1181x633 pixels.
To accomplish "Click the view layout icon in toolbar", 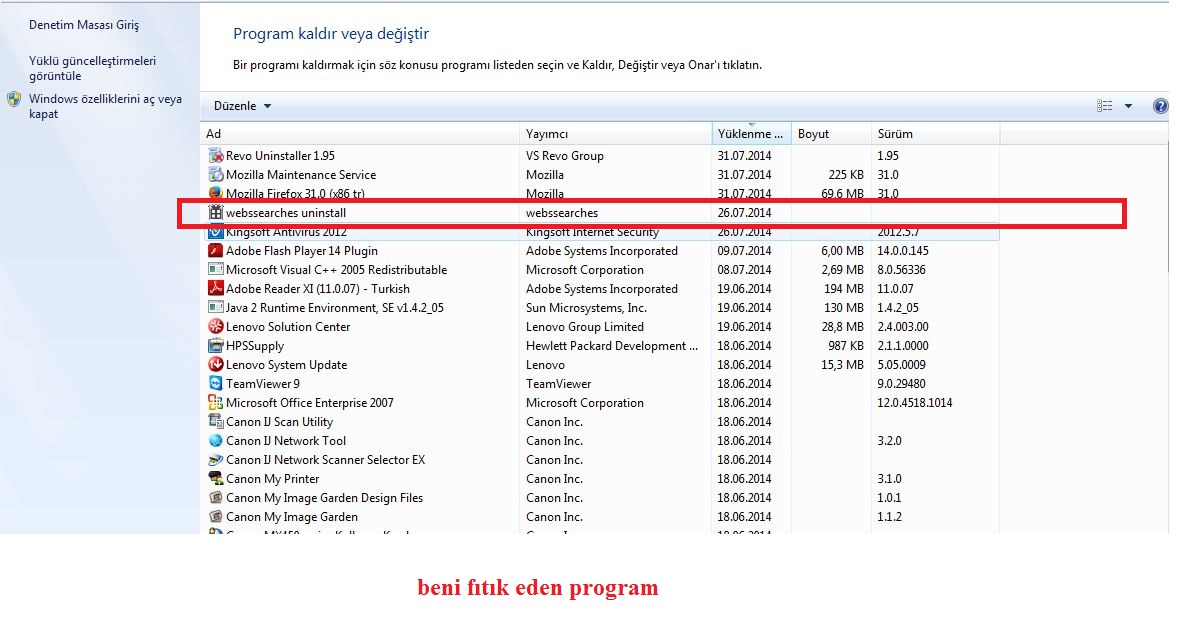I will coord(1104,106).
